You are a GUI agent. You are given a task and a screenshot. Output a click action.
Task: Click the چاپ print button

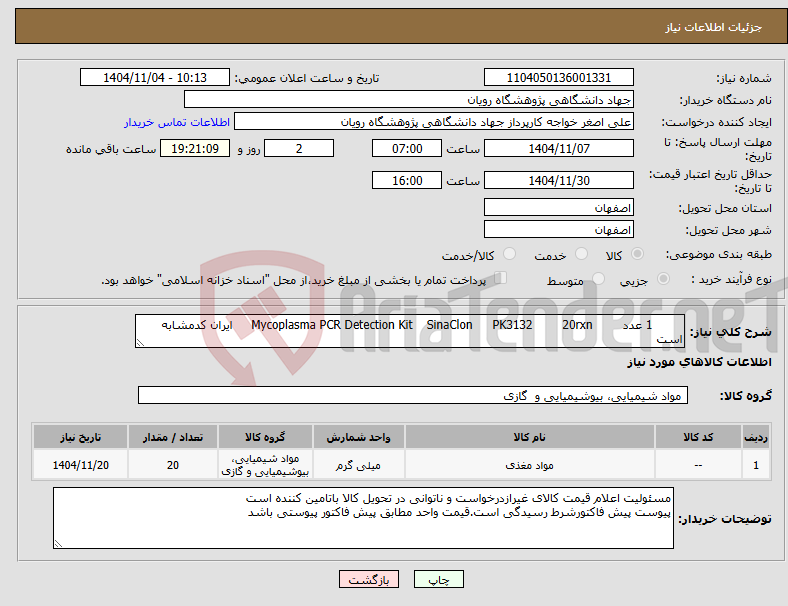(x=439, y=579)
